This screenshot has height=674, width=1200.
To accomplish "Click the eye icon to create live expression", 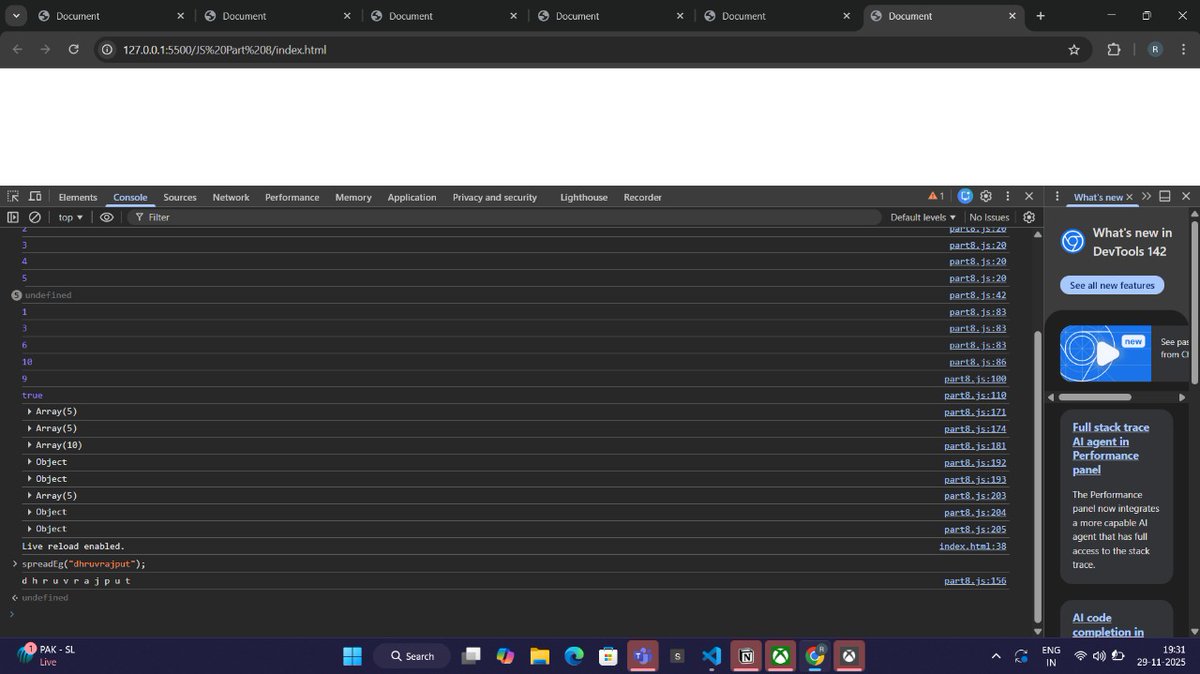I will [107, 216].
